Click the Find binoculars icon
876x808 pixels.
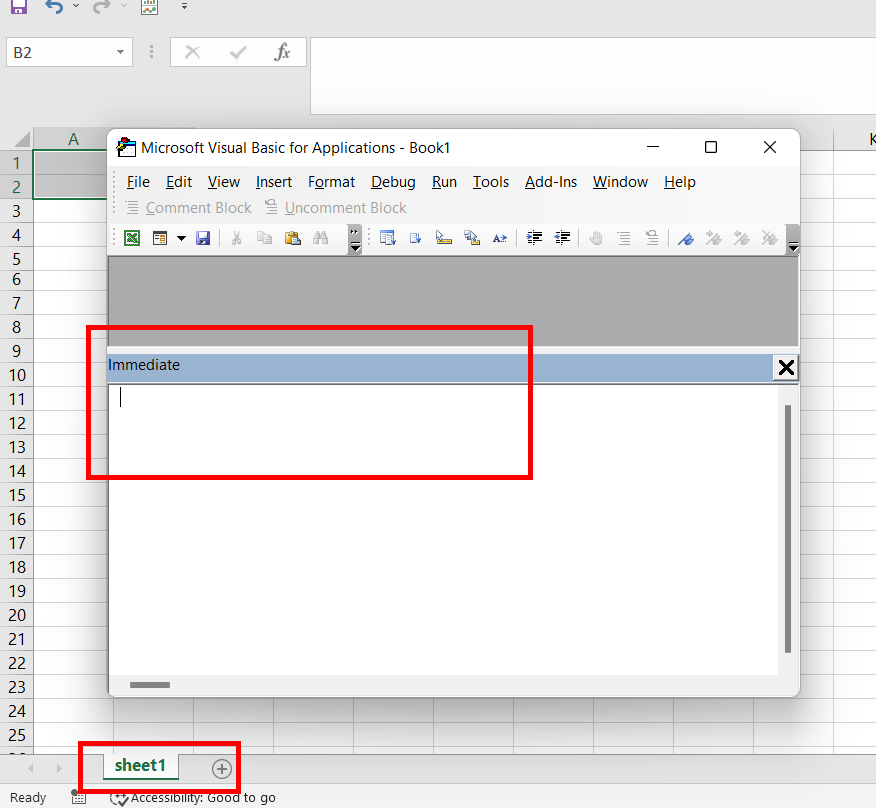coord(321,239)
